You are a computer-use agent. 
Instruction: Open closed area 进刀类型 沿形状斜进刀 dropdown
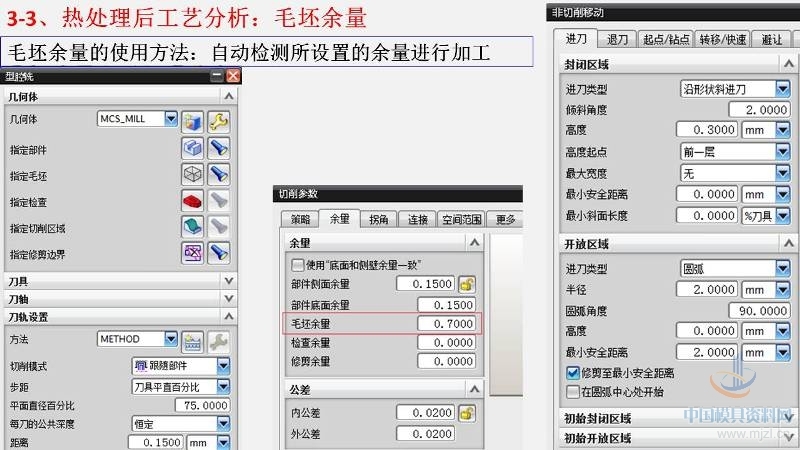783,89
